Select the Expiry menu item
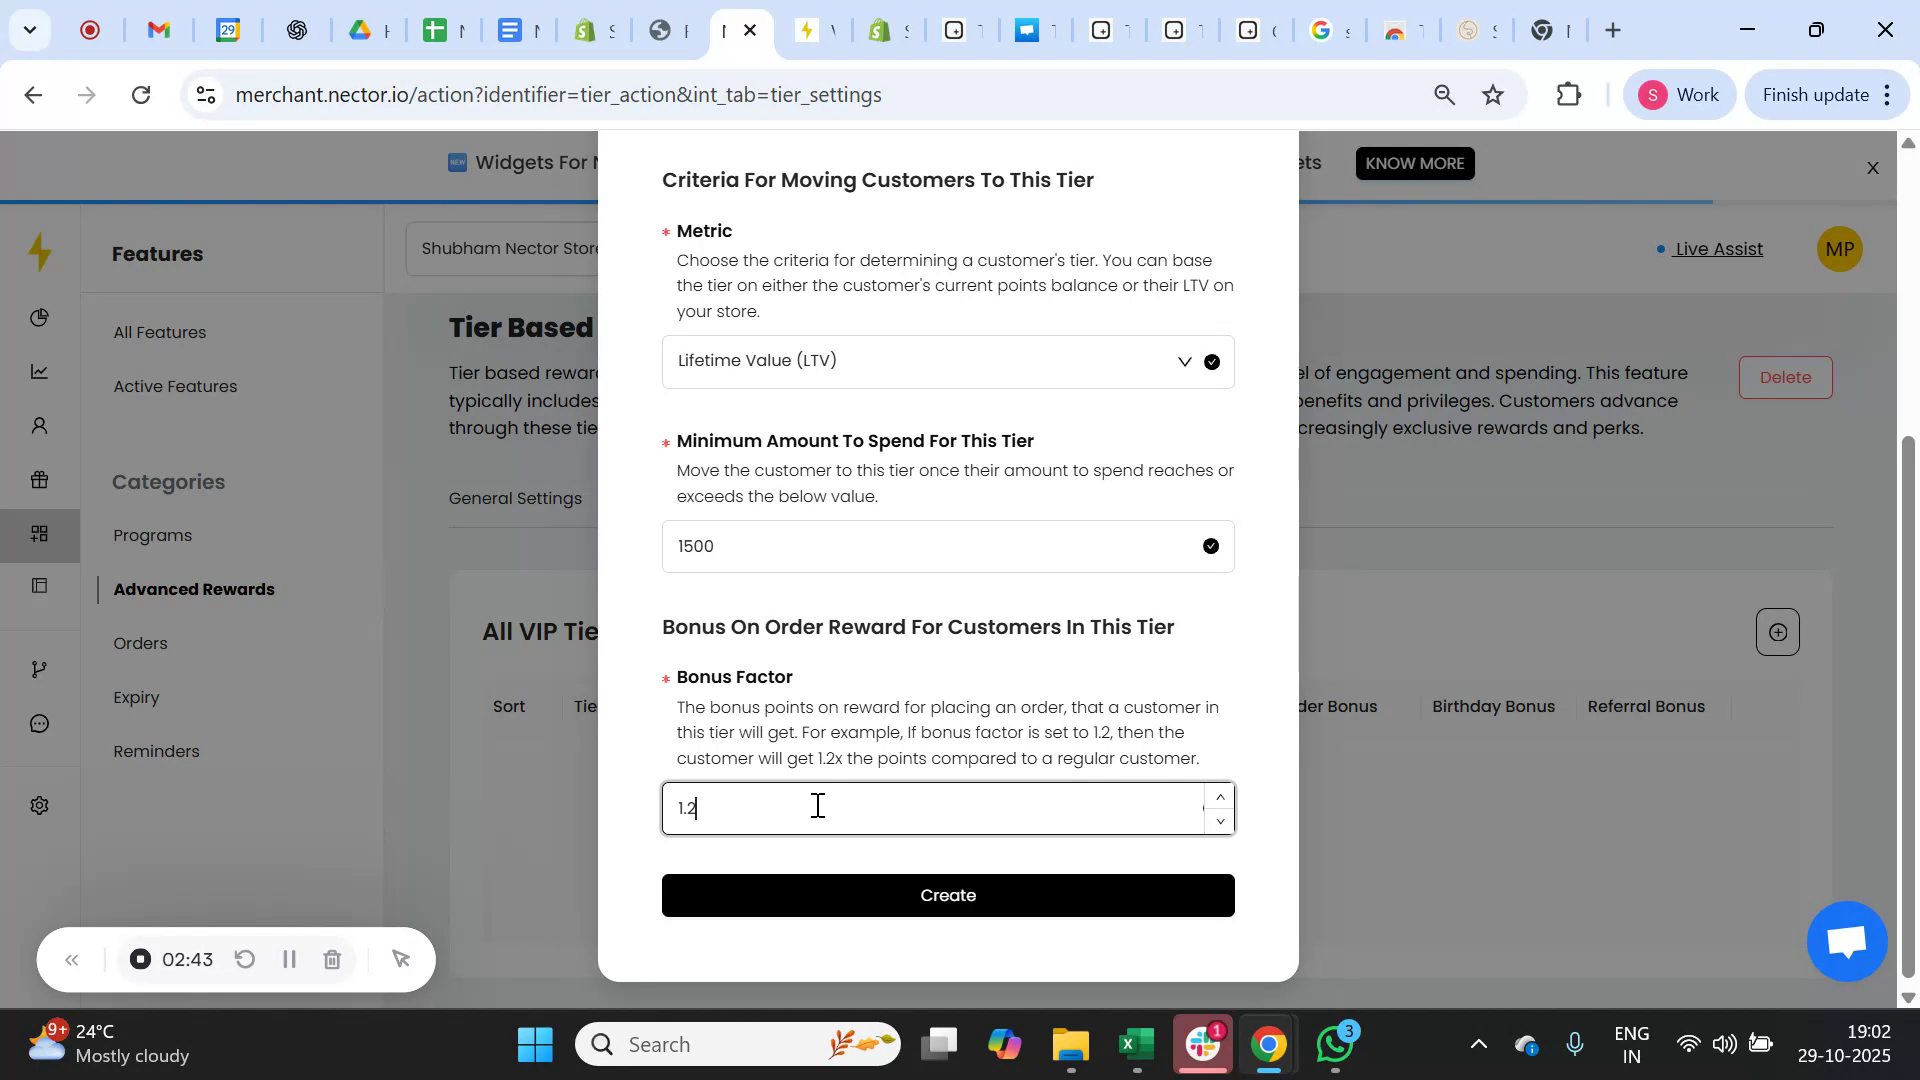The height and width of the screenshot is (1080, 1920). pyautogui.click(x=136, y=697)
